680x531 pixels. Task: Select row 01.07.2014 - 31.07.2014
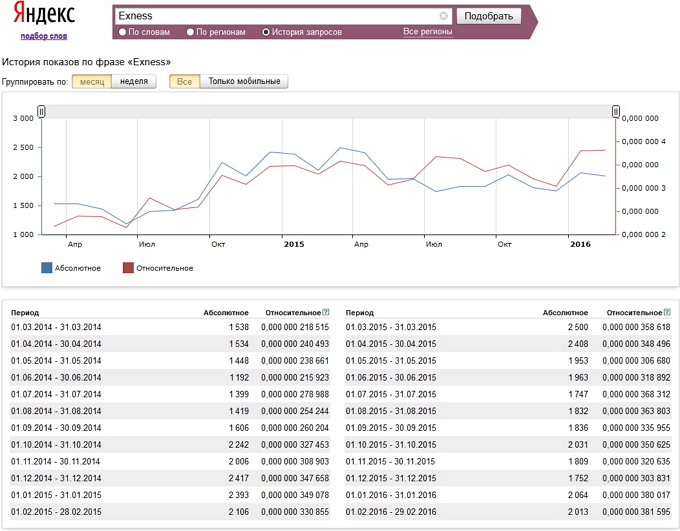click(x=170, y=394)
